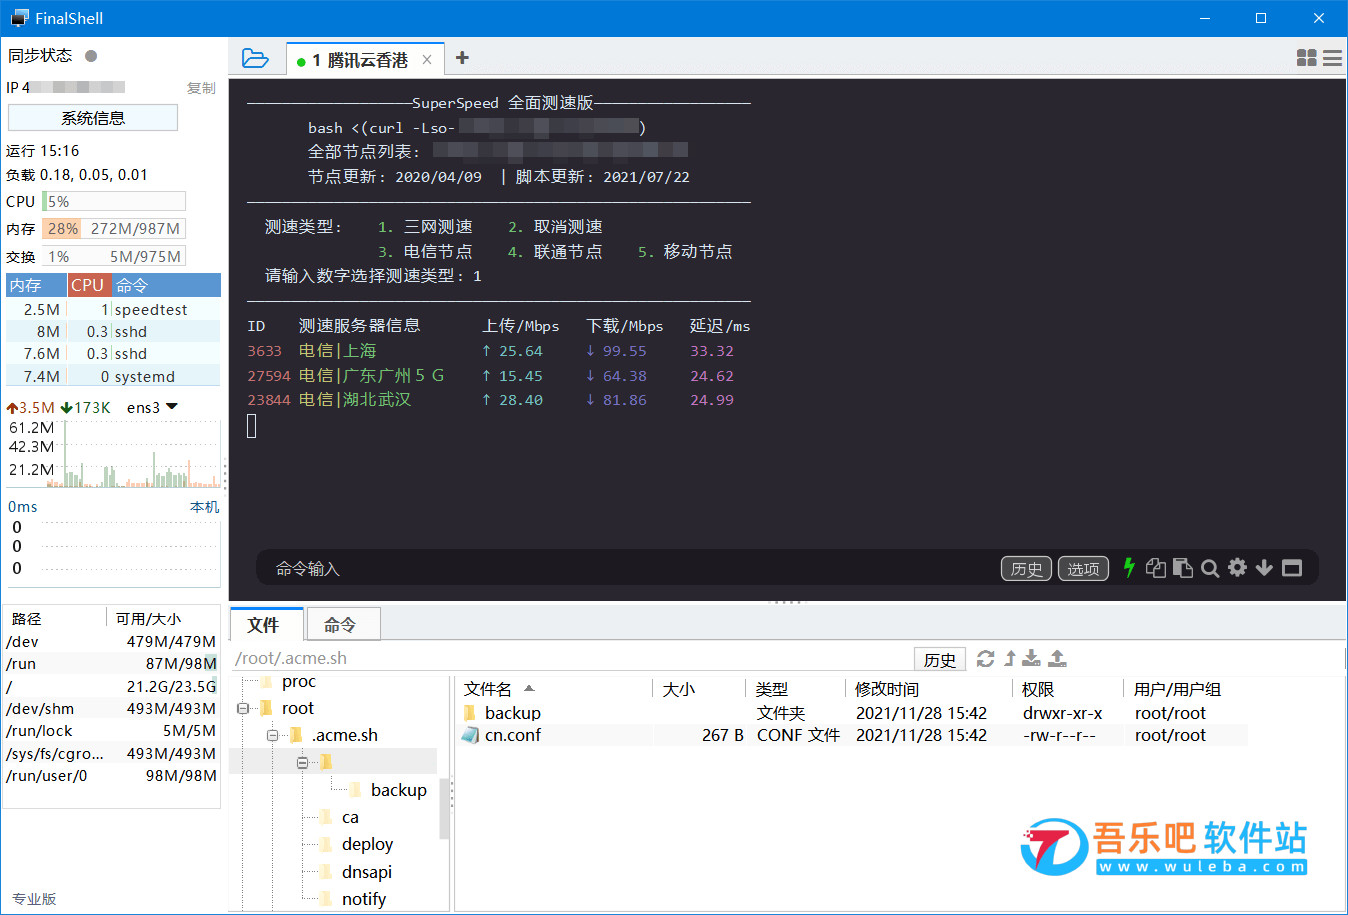Select the .acme.sh folder in tree

coord(344,735)
